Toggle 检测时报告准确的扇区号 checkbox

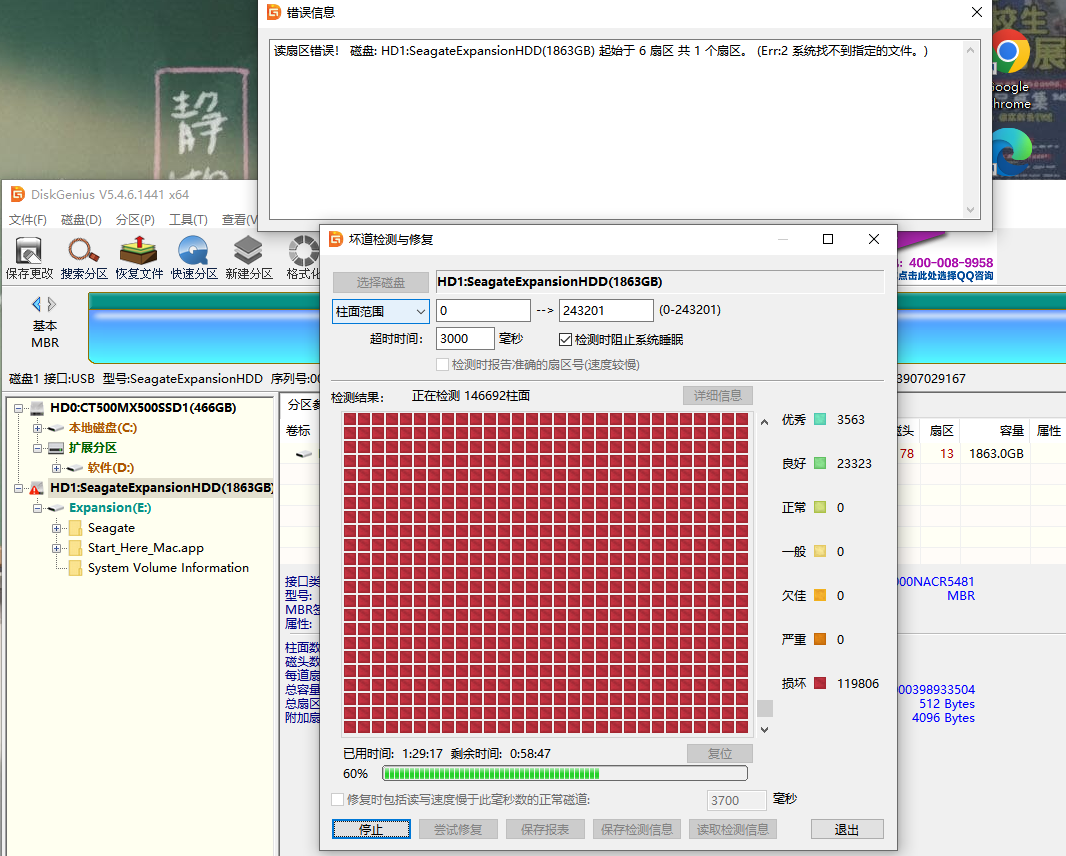coord(442,365)
